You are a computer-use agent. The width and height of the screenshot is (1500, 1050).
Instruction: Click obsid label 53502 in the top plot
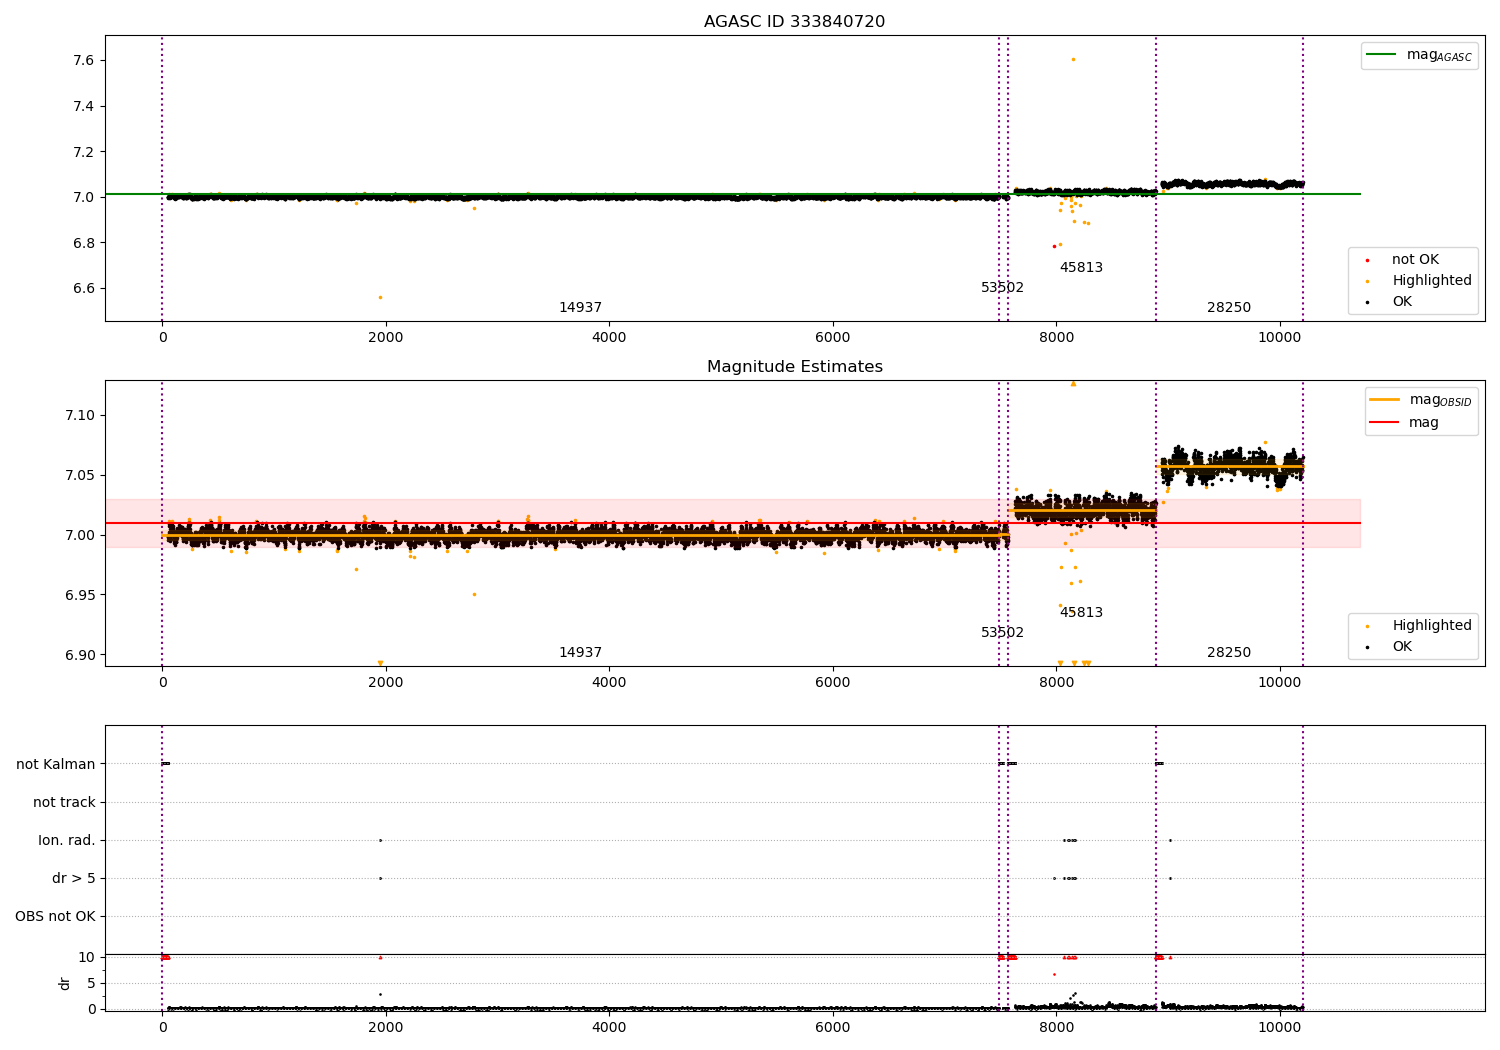[x=1002, y=288]
